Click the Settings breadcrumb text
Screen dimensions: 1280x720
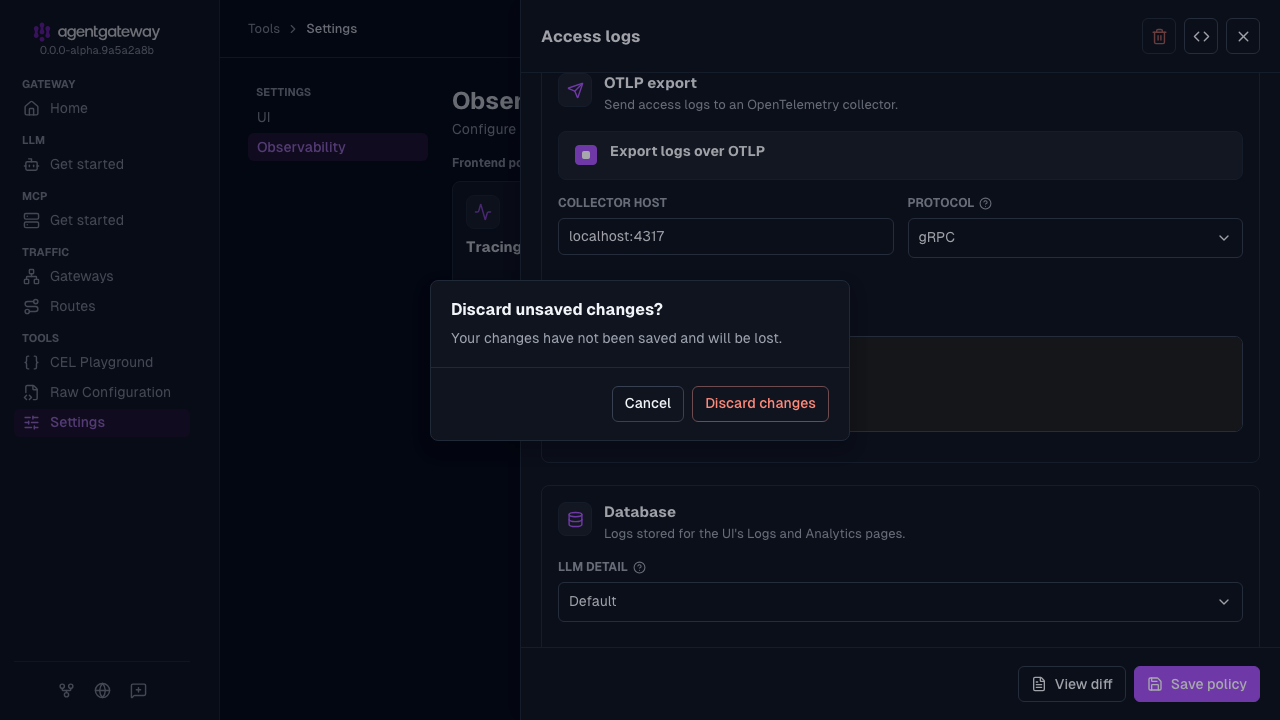(x=331, y=29)
